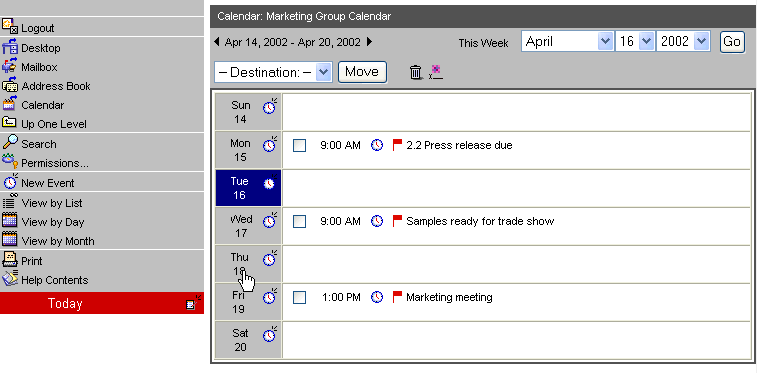Click the Go button

(732, 42)
